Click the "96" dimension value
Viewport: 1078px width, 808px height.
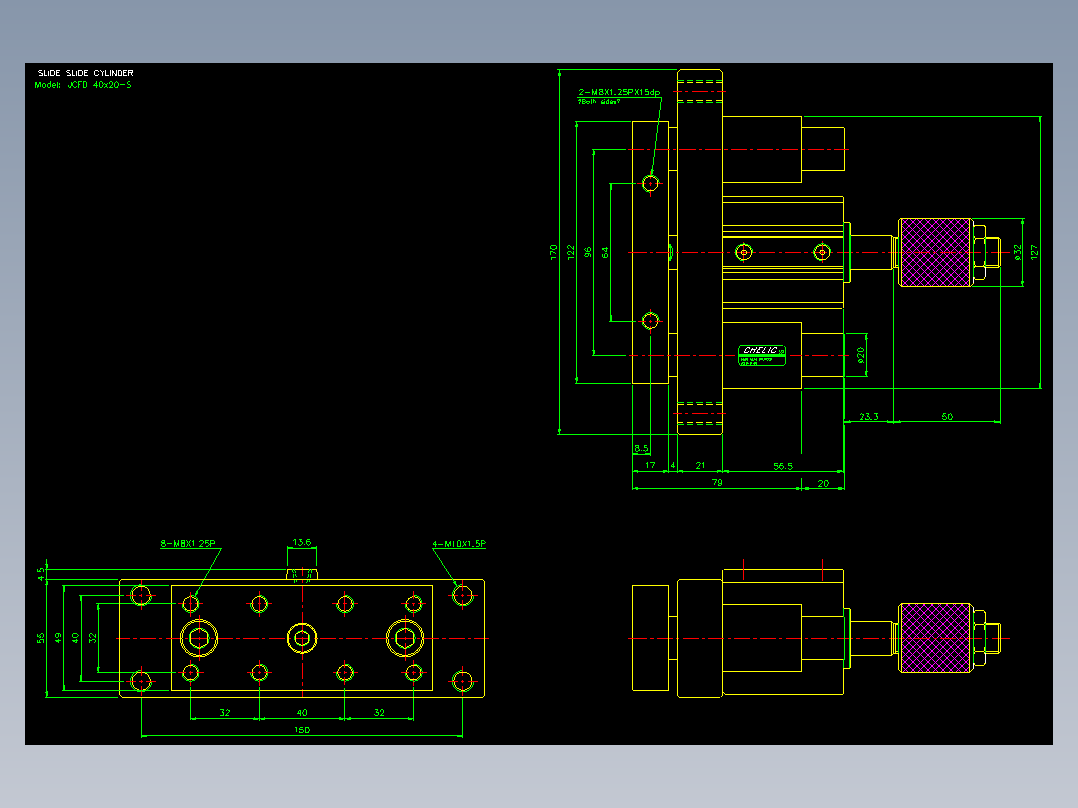[588, 252]
